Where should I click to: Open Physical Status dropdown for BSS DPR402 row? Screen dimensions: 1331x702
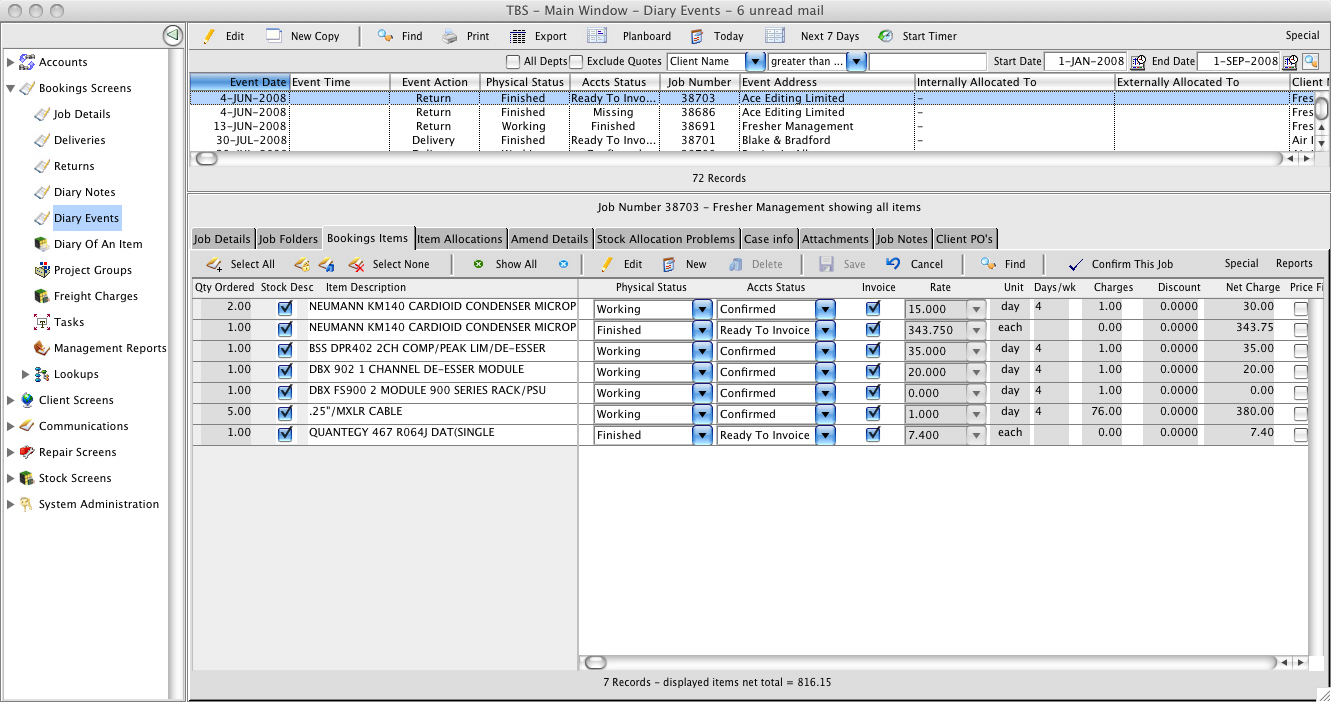coord(701,351)
